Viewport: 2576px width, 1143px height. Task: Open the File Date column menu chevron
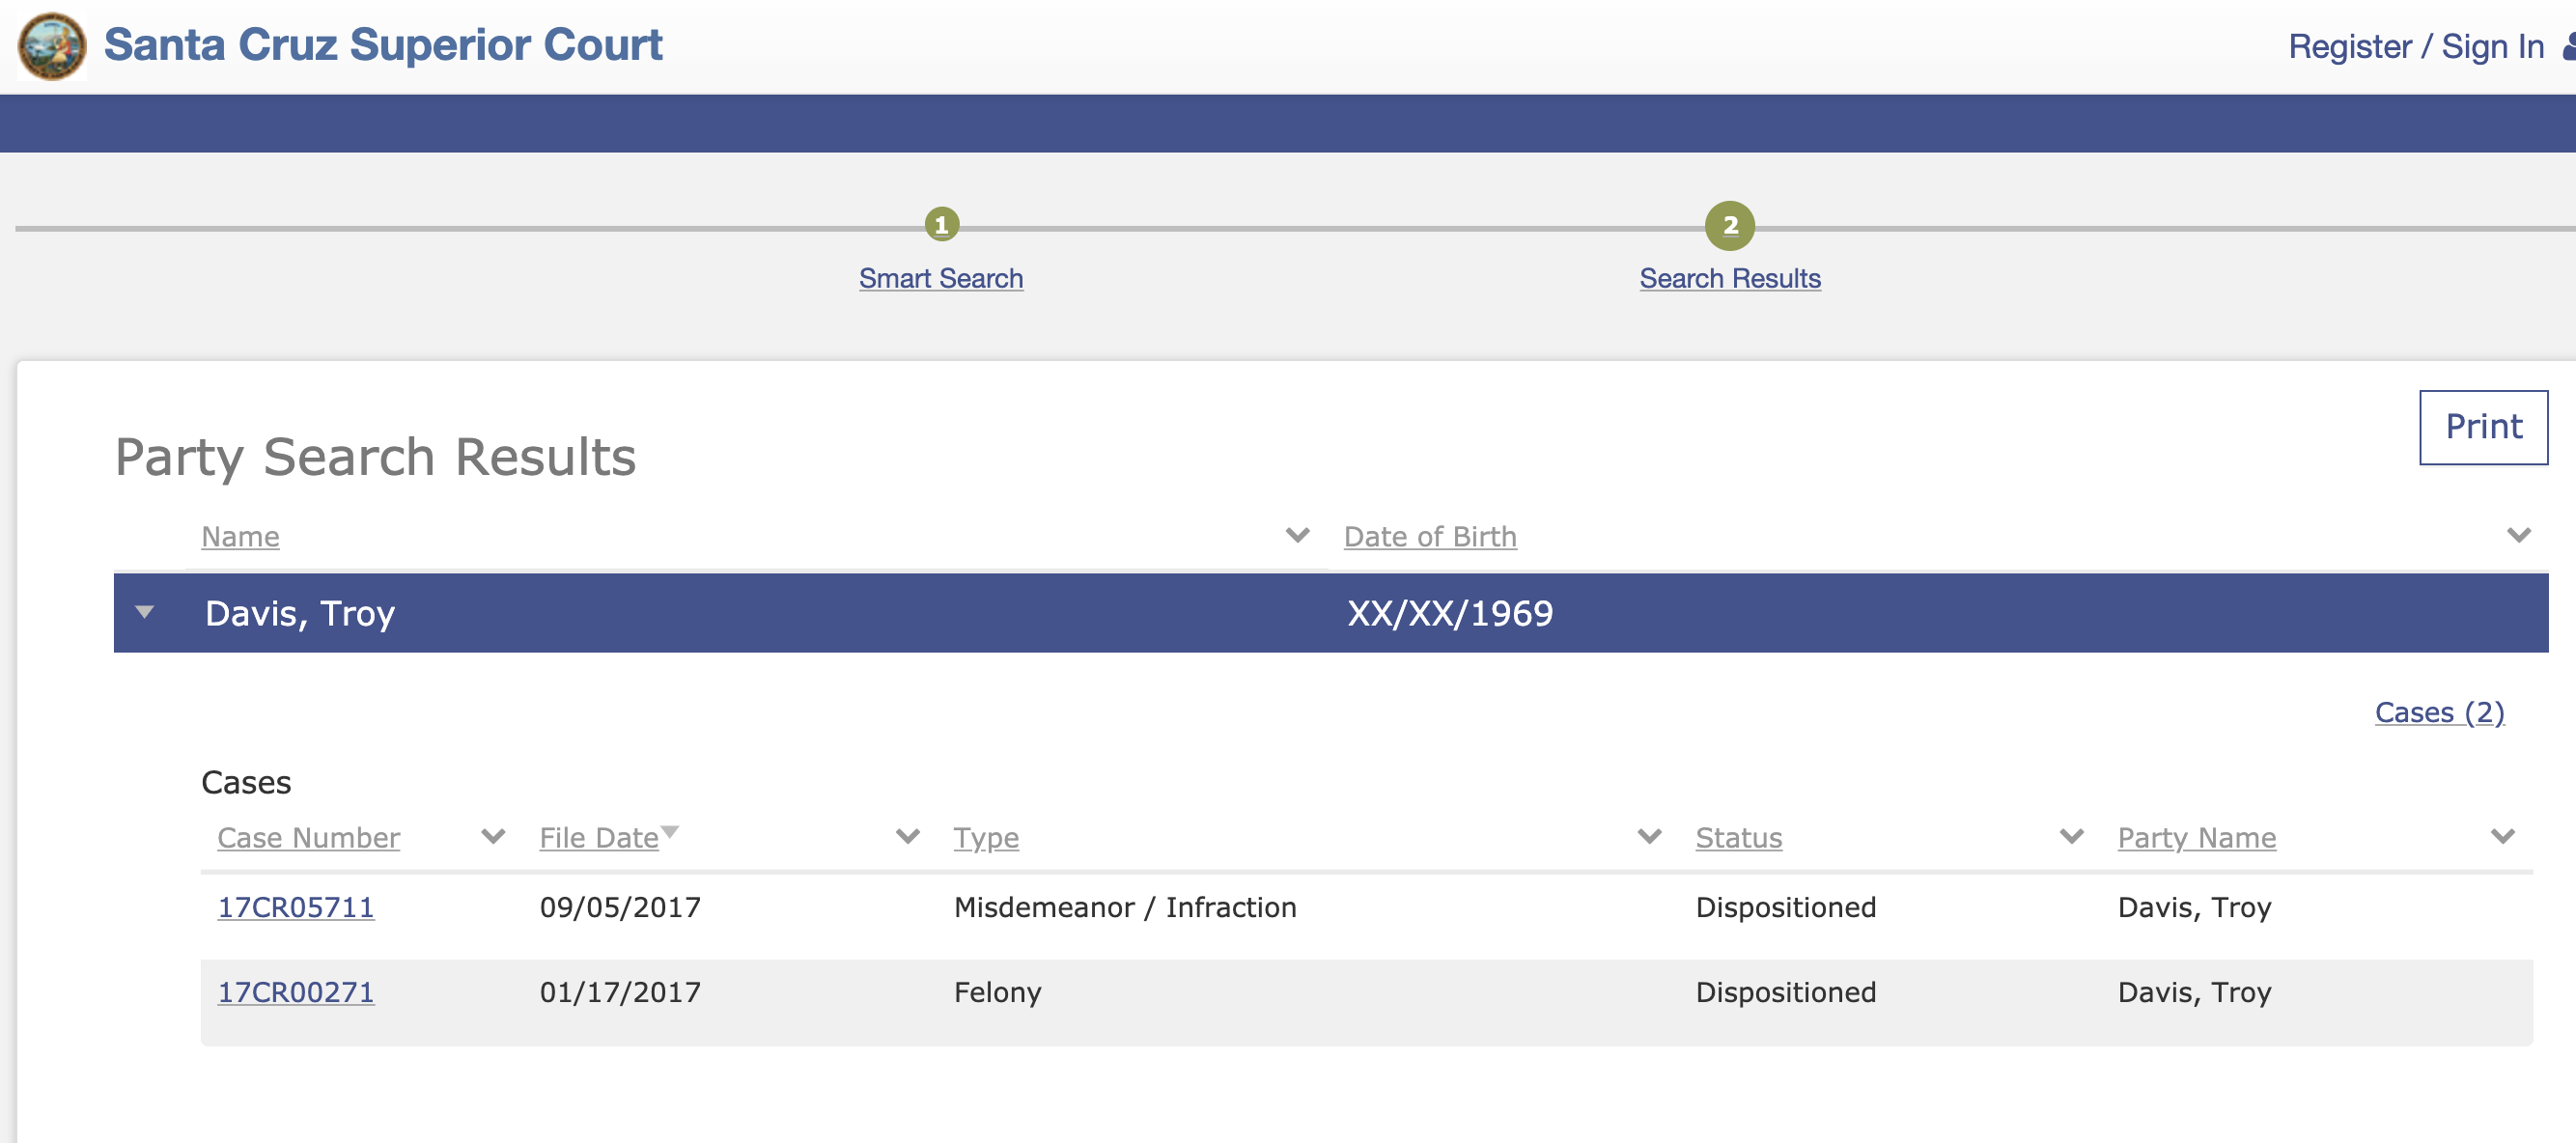(907, 836)
